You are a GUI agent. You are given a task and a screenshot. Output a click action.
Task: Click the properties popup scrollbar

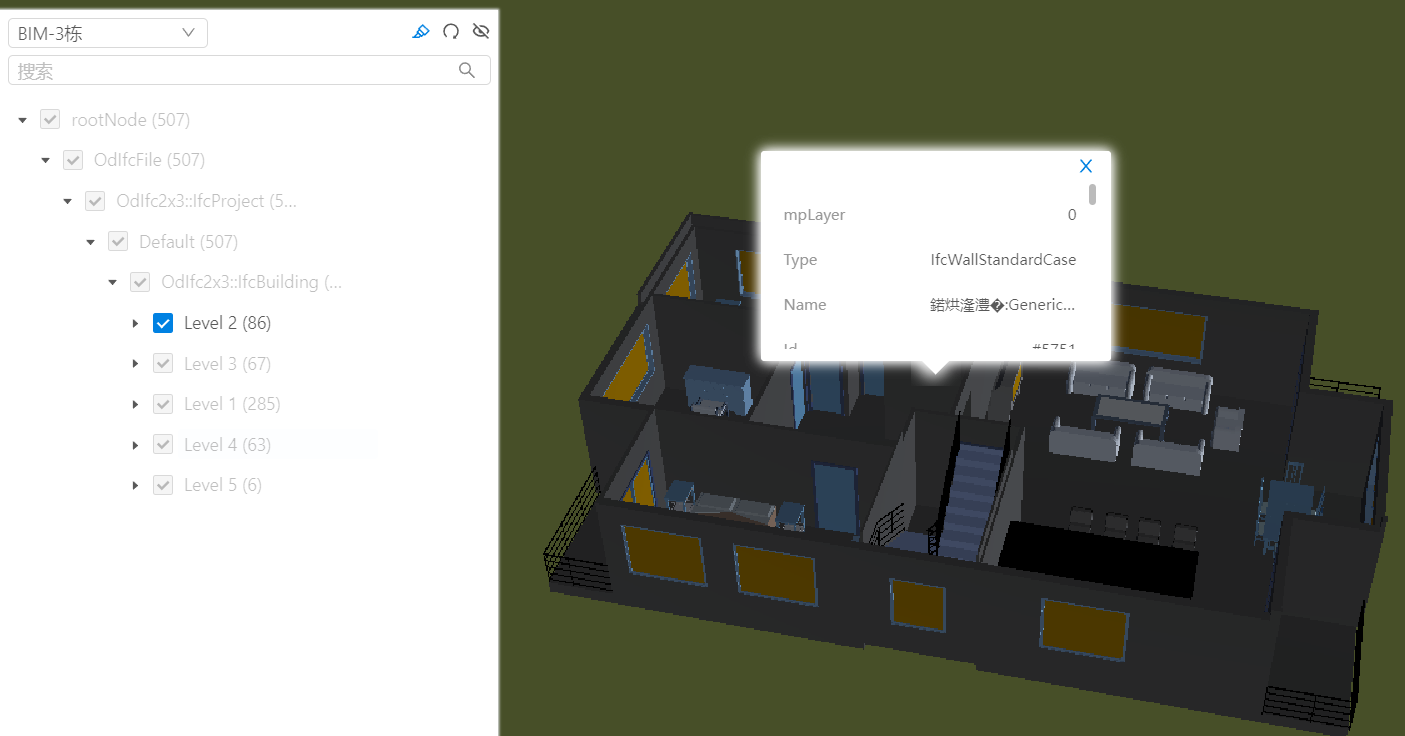click(1092, 194)
